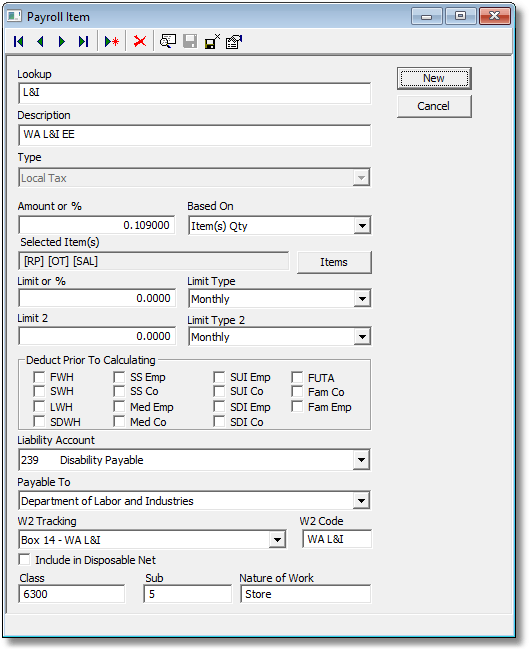Delete record red X icon

pyautogui.click(x=140, y=42)
